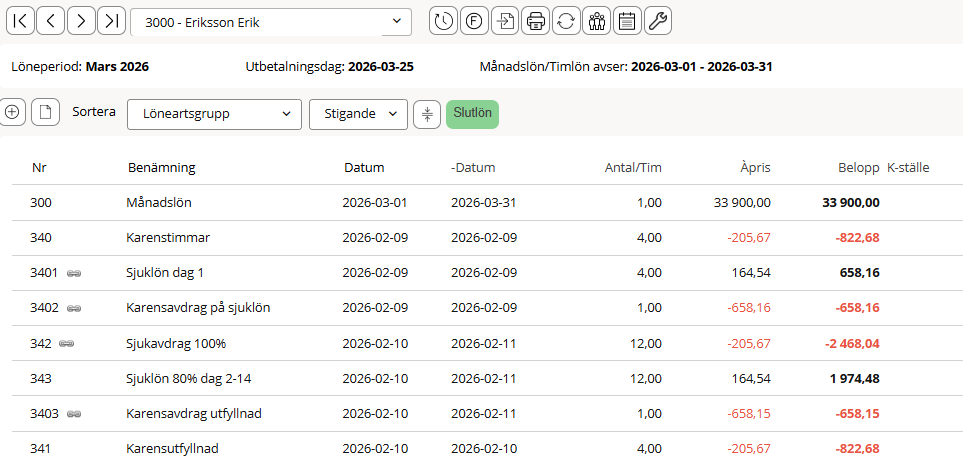This screenshot has height=461, width=963.
Task: Click the green Slutlön button
Action: click(472, 114)
